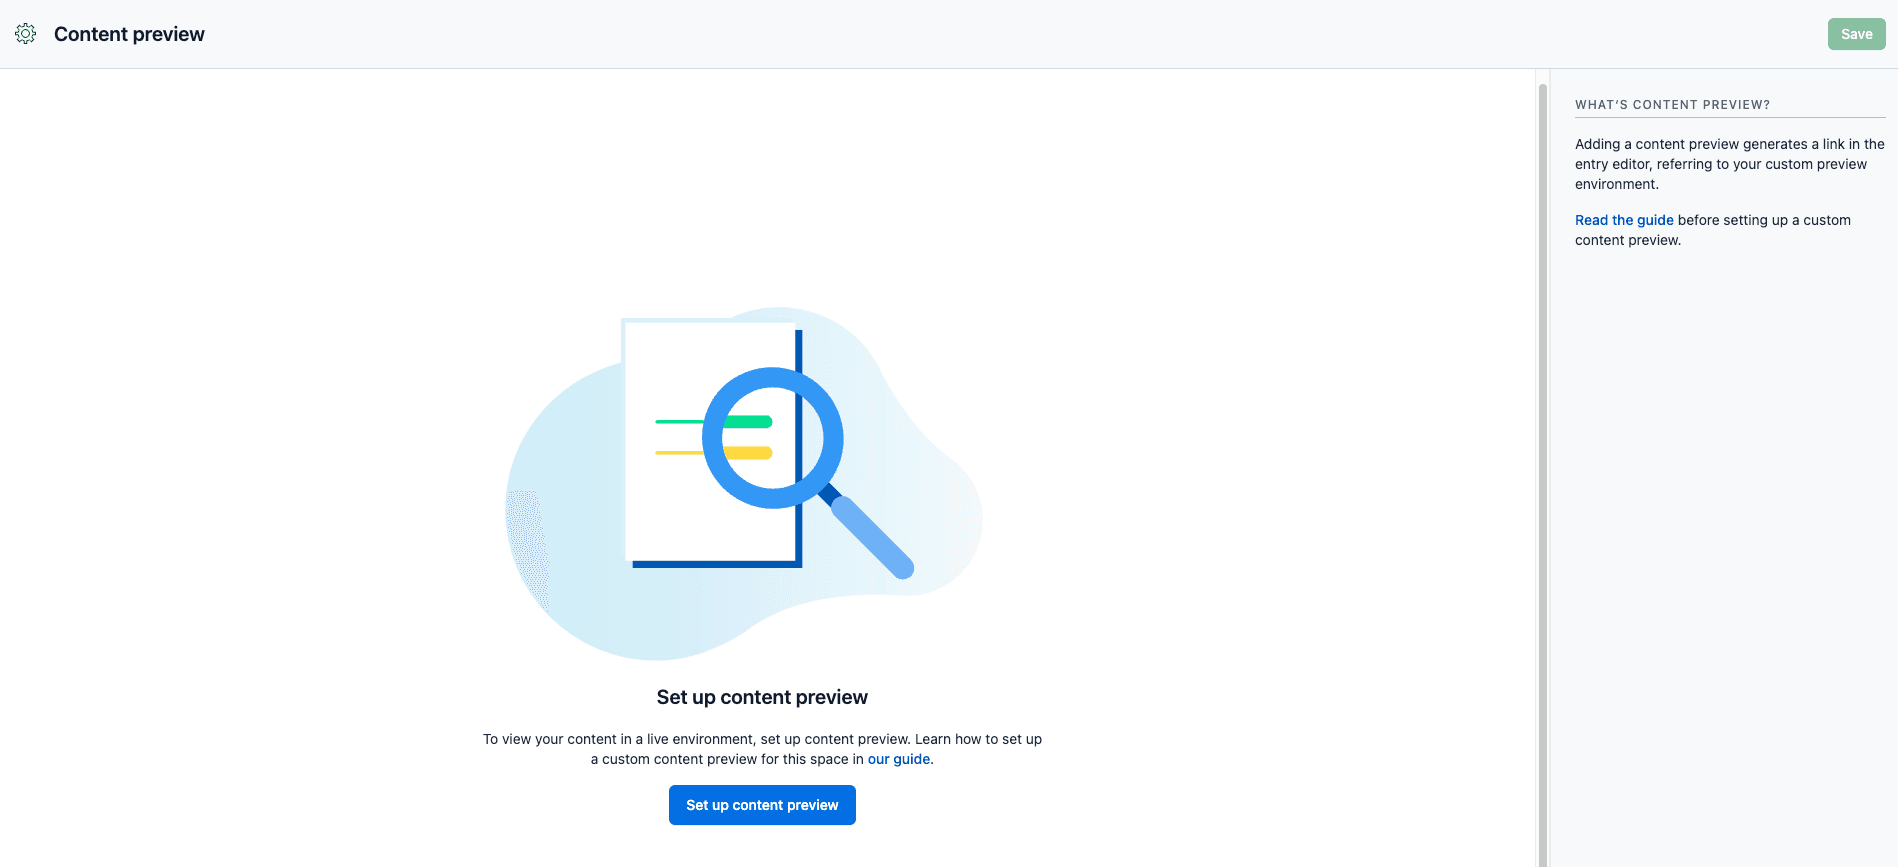The height and width of the screenshot is (867, 1898).
Task: Click the dotted pattern on the illustration
Action: coord(527,545)
